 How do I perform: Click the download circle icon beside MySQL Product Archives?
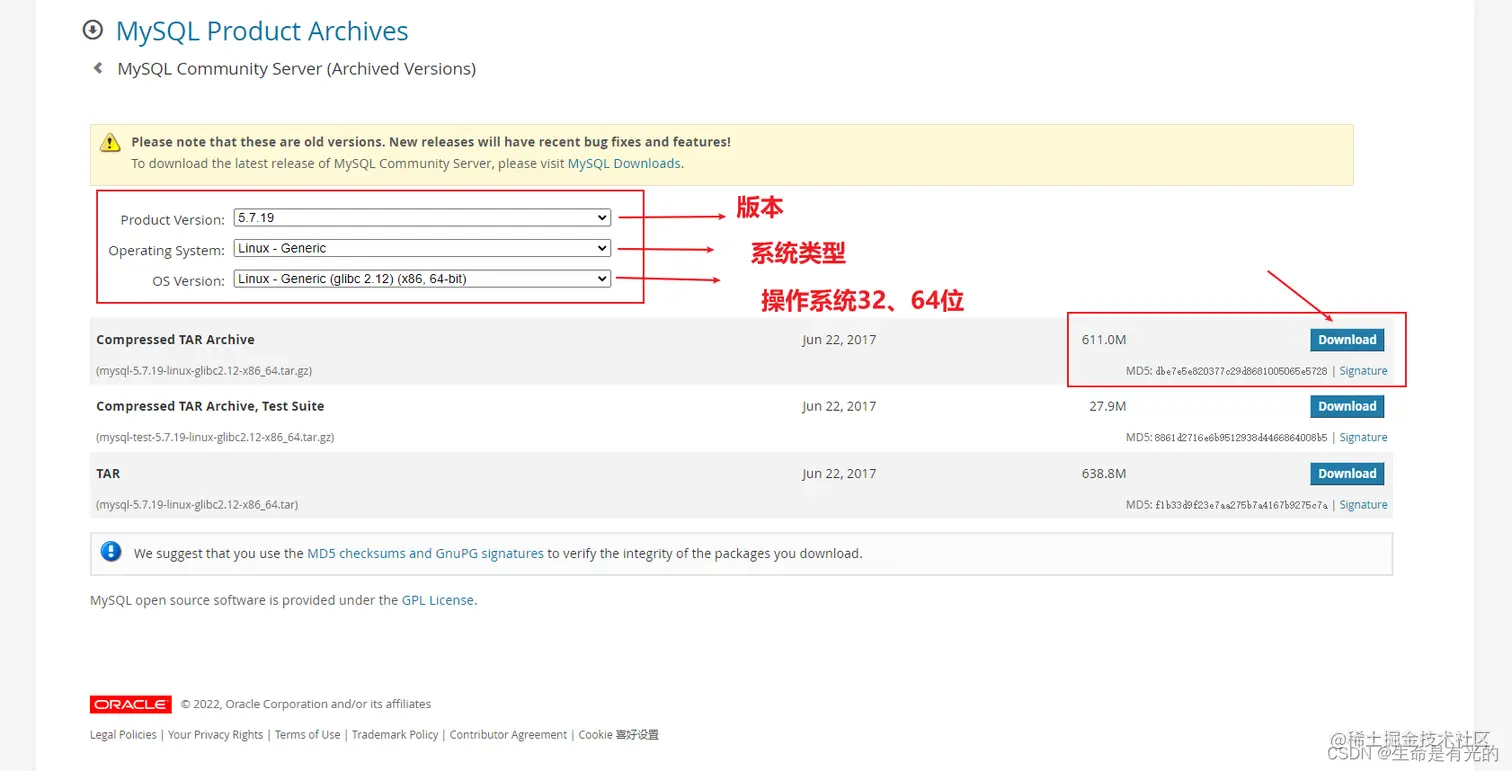pyautogui.click(x=93, y=30)
